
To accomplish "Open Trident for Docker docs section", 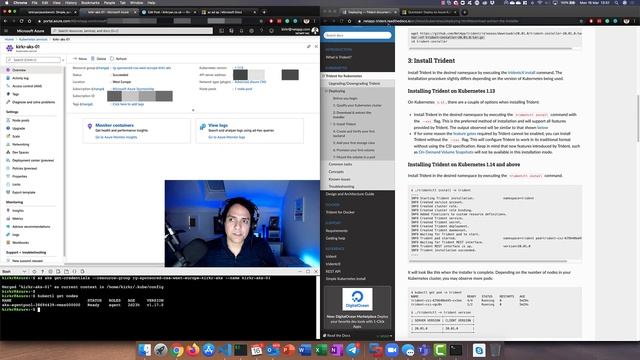I will pyautogui.click(x=340, y=212).
